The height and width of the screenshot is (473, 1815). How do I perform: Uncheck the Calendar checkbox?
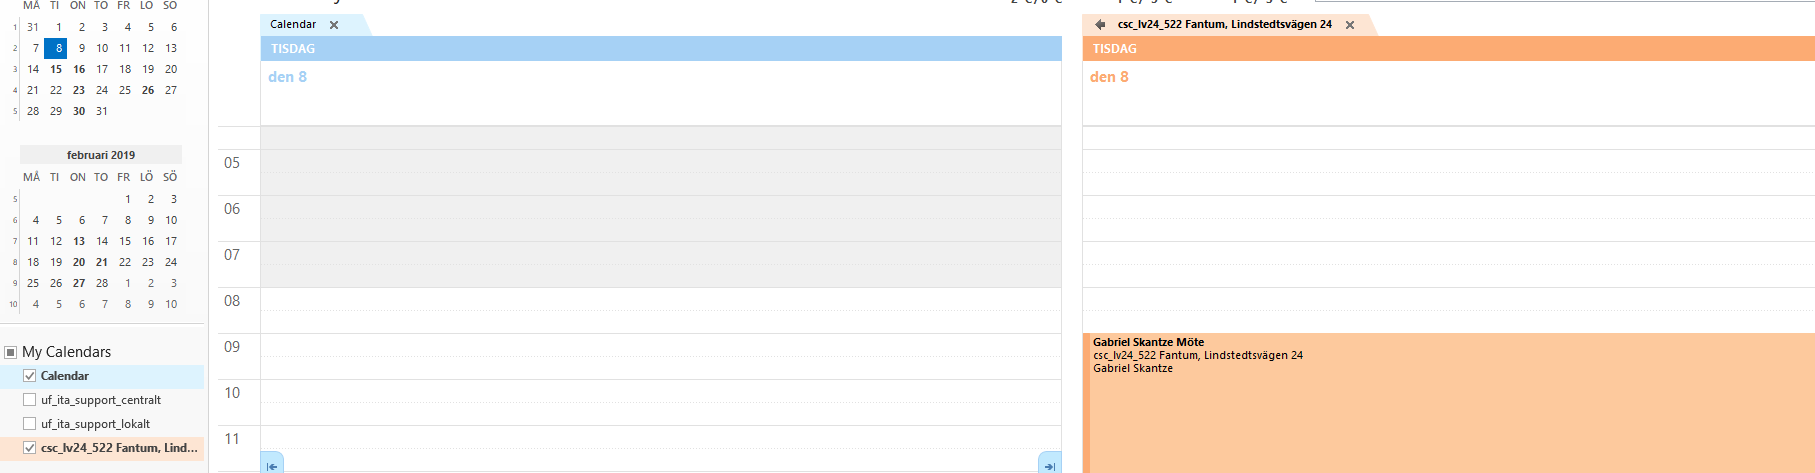pos(29,376)
